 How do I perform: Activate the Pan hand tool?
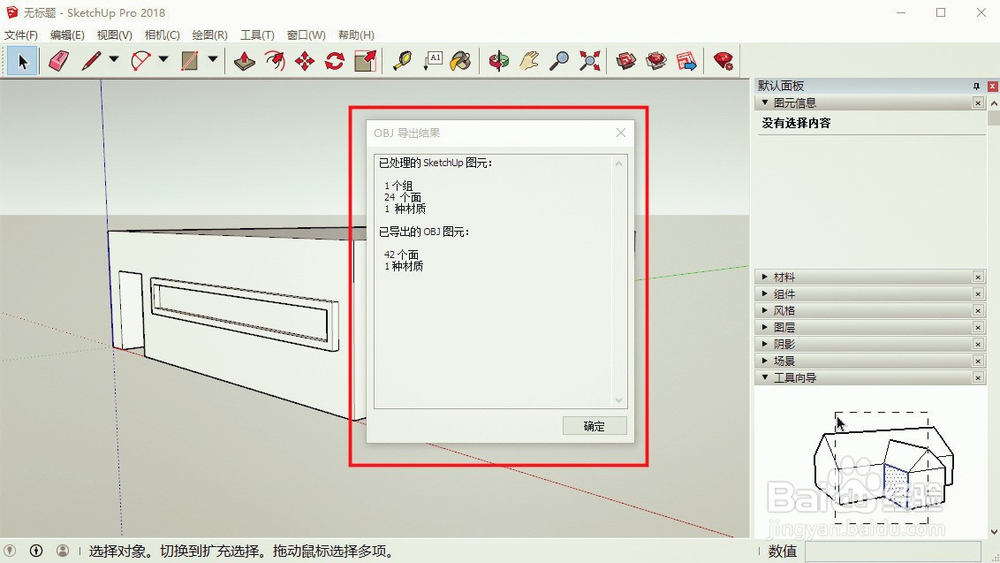point(529,61)
